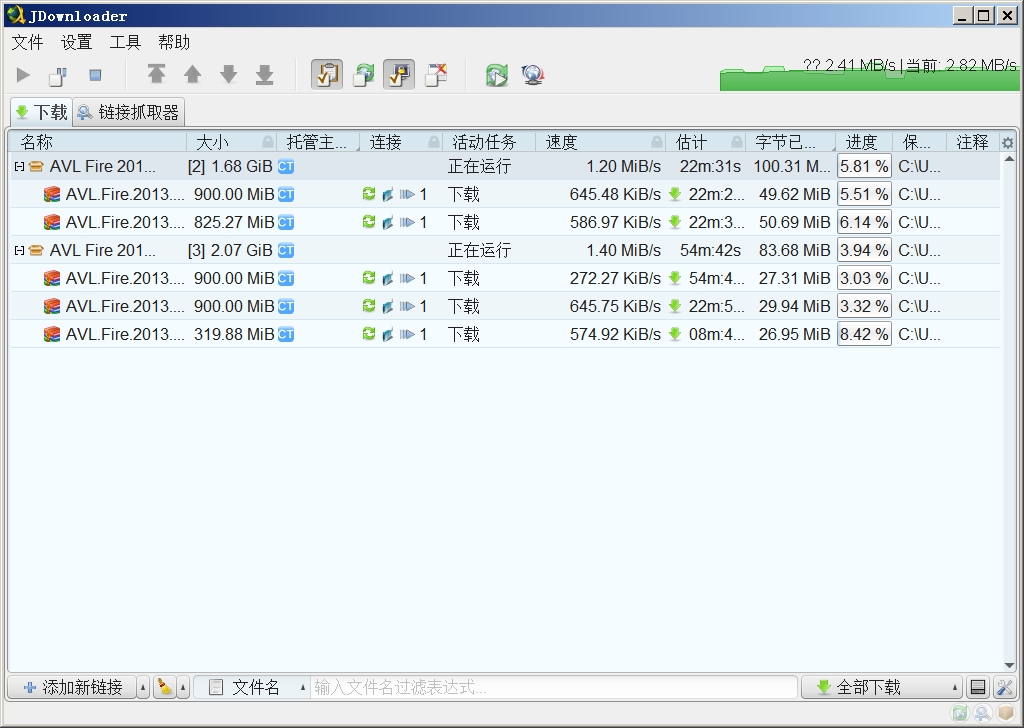
Task: Click the connection arrow icon in 319.88 MiB row
Action: (x=407, y=334)
